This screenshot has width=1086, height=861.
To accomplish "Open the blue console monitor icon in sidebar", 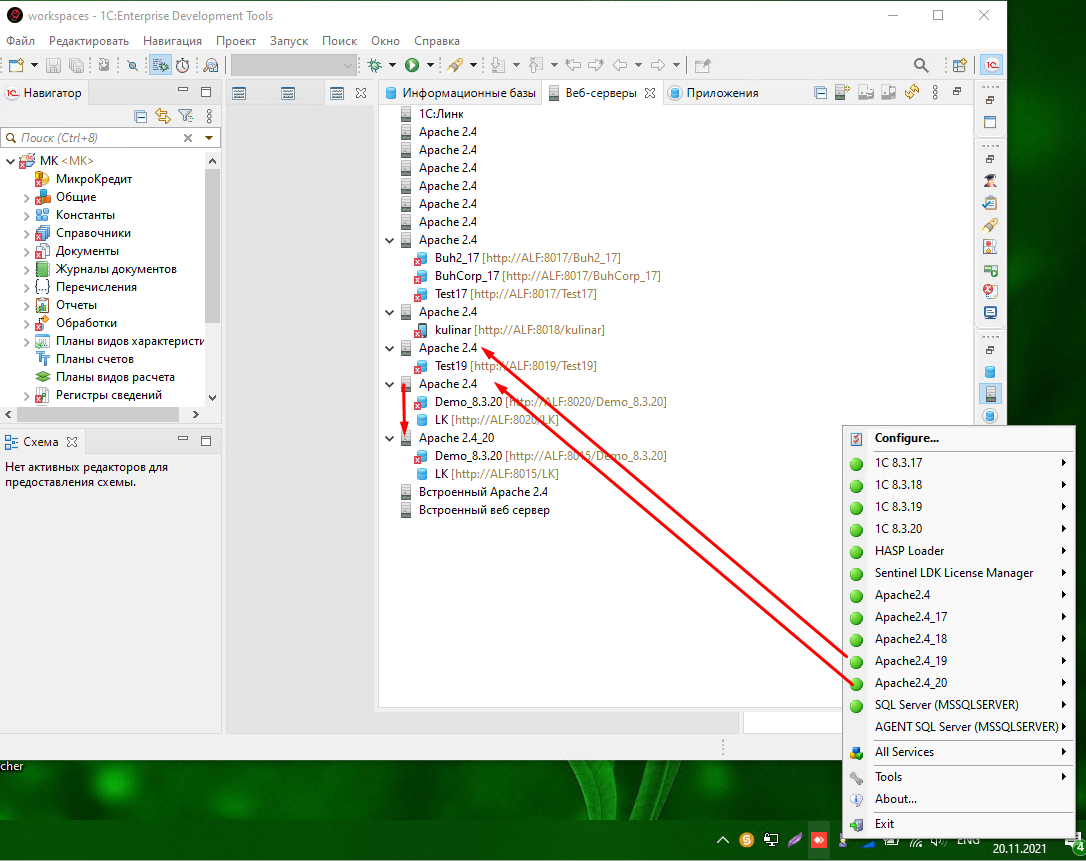I will click(x=990, y=312).
